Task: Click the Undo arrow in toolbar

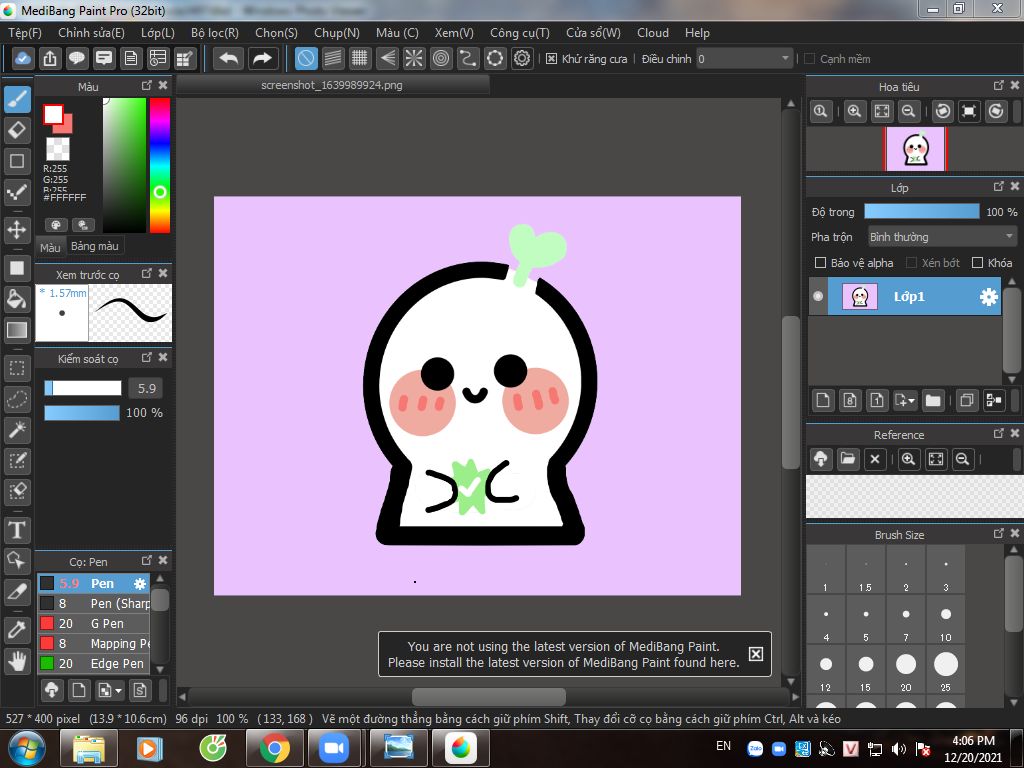Action: pos(229,59)
